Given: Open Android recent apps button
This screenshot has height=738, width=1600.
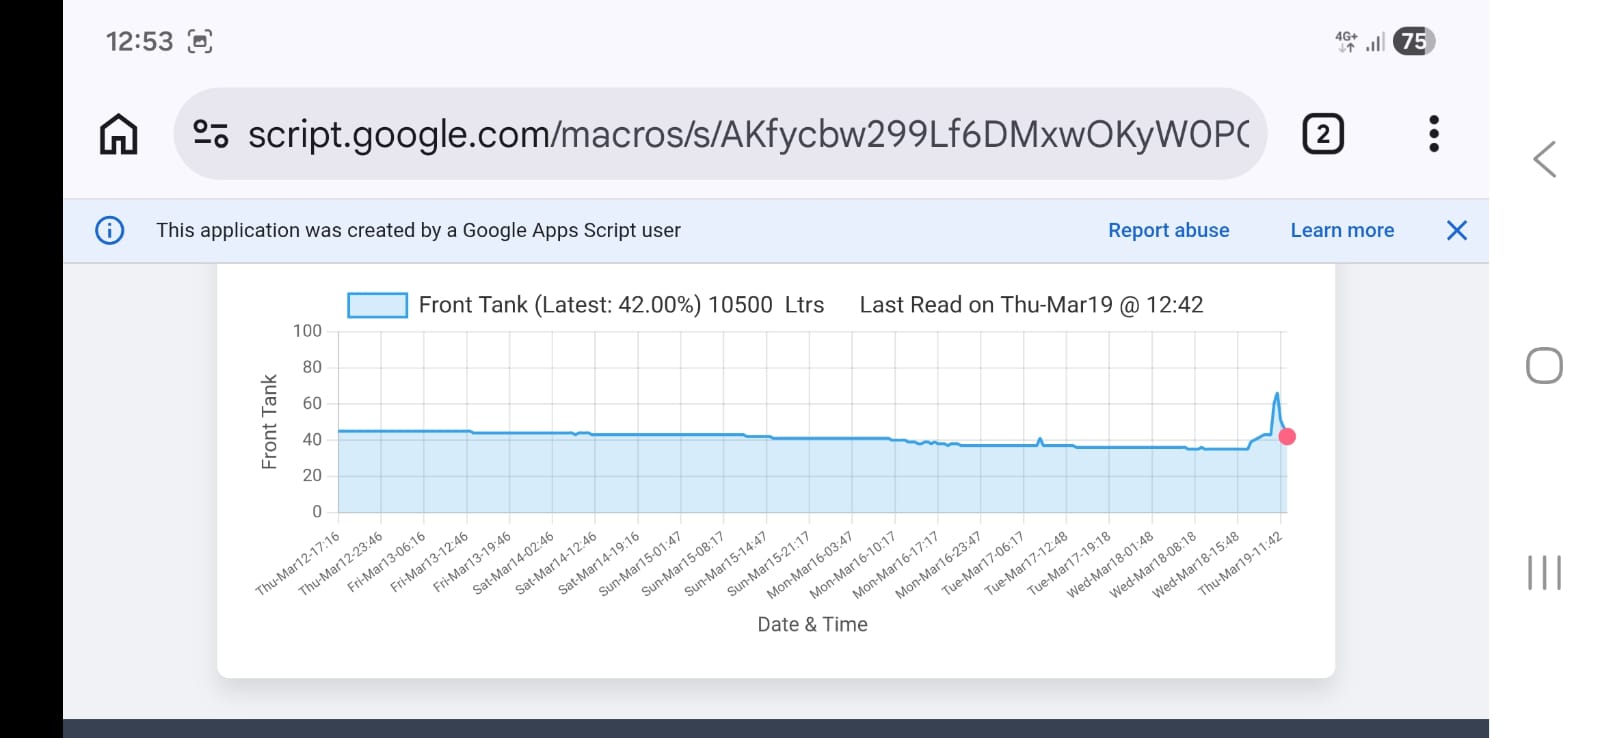Looking at the screenshot, I should pos(1544,572).
